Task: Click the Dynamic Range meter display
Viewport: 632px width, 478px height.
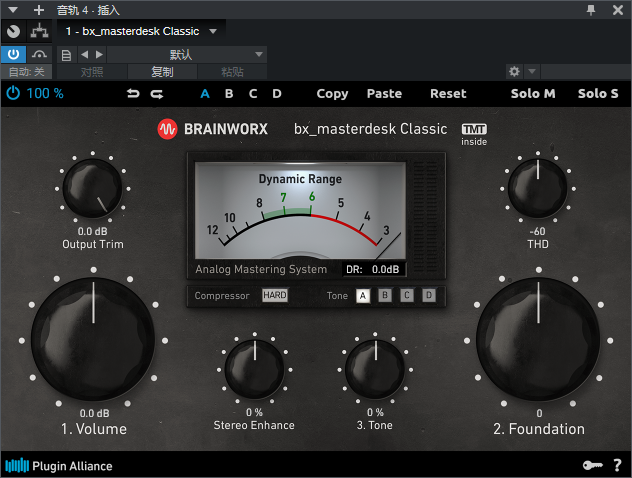Action: (300, 210)
